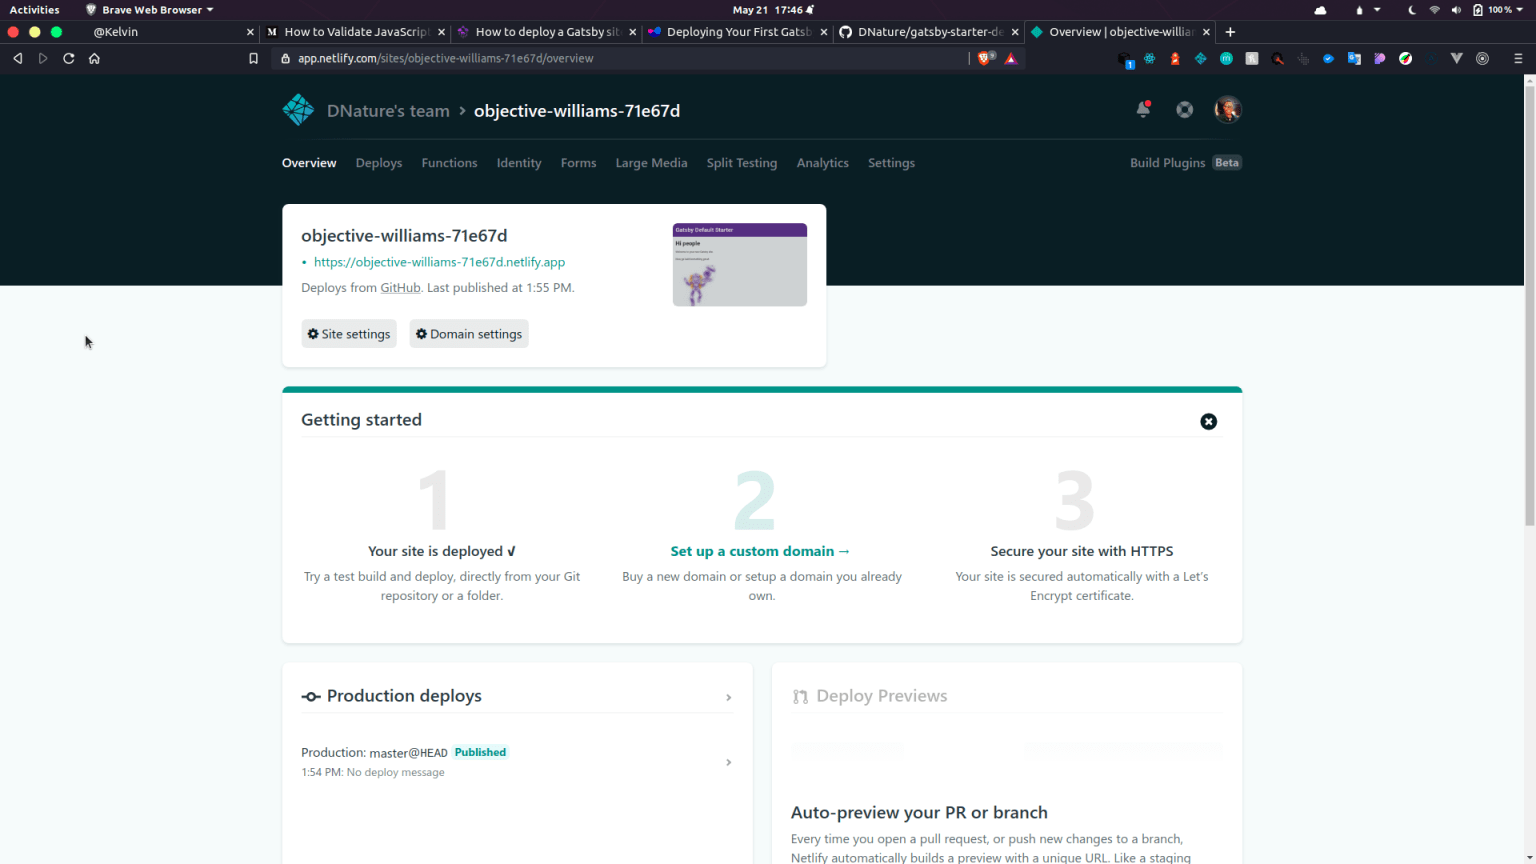Open the Brave Web Browser app menu
This screenshot has width=1536, height=864.
(150, 10)
